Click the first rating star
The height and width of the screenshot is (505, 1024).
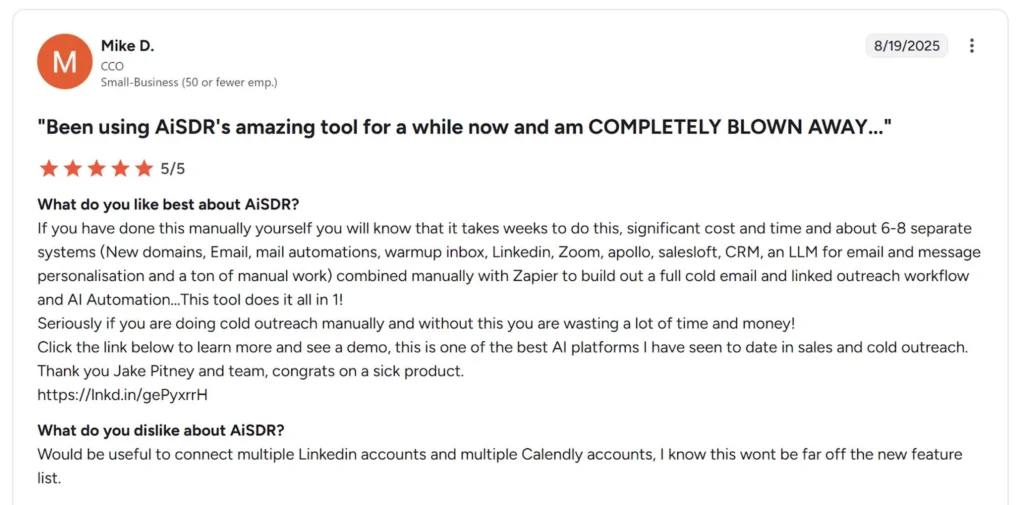pos(48,168)
